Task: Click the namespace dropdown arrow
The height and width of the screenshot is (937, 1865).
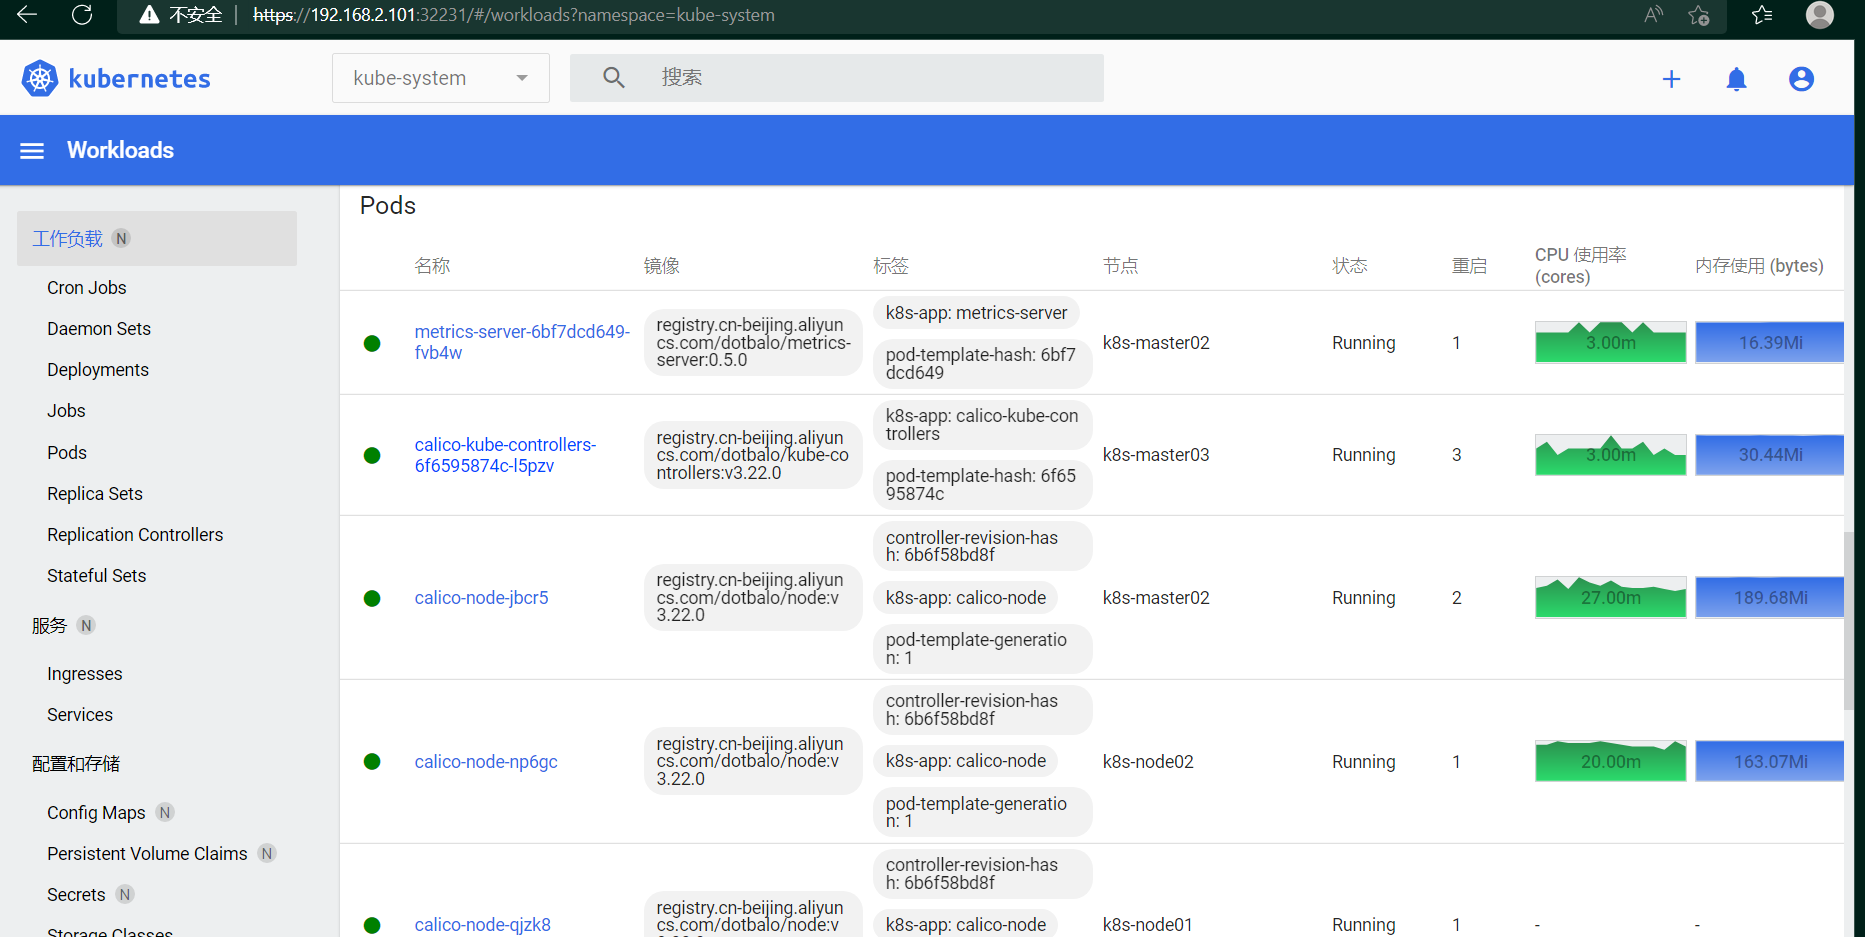Action: (x=522, y=78)
